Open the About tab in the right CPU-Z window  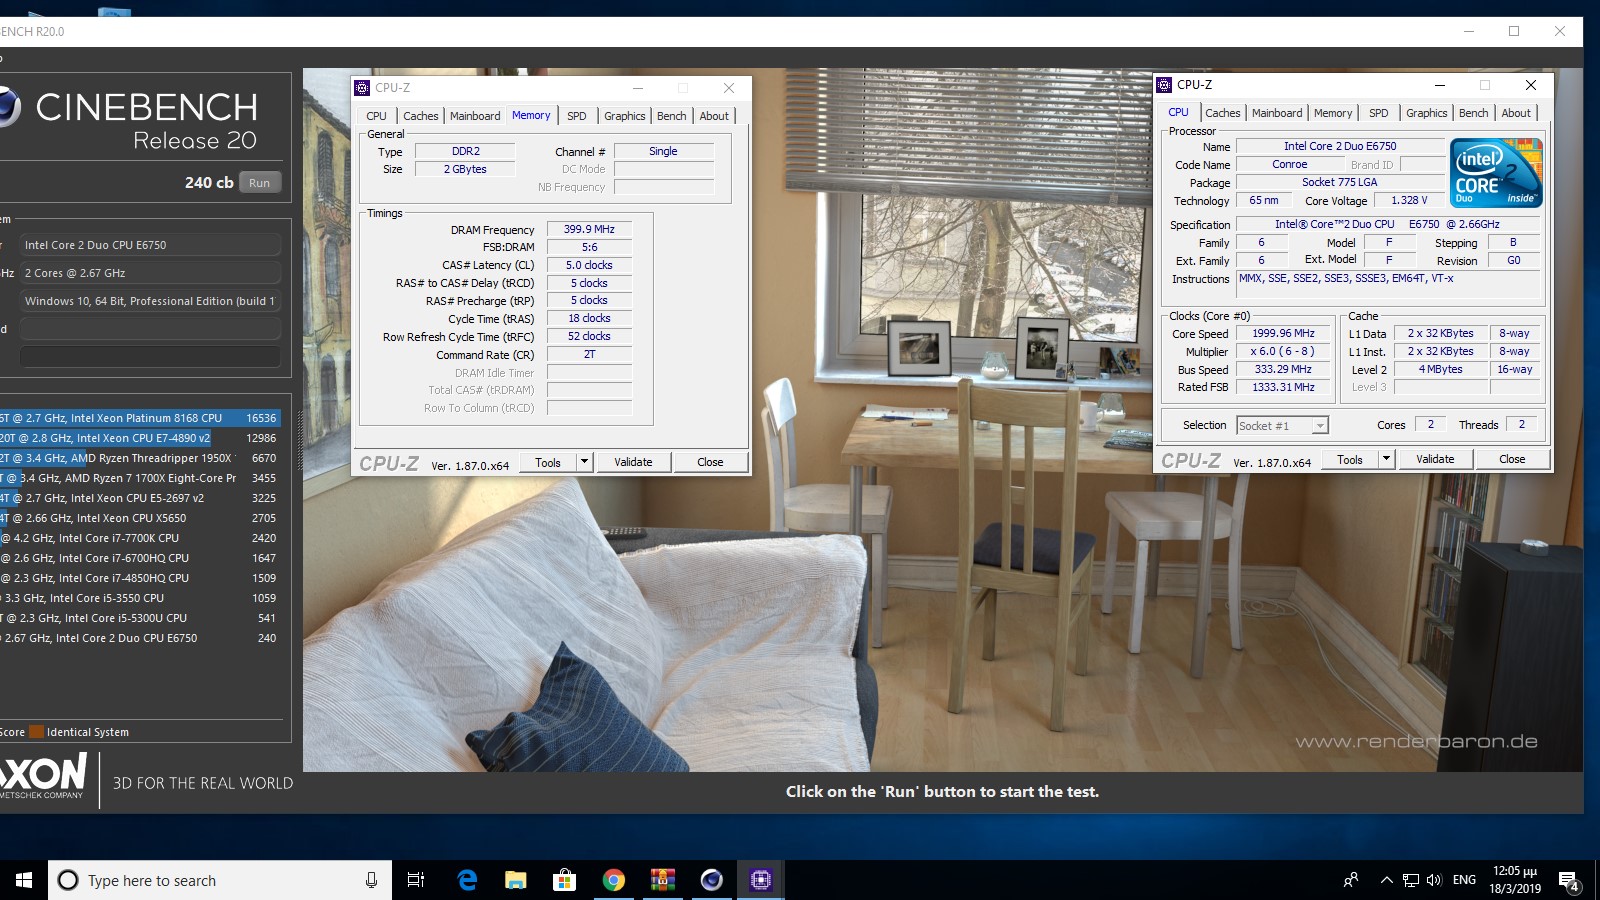pos(1516,113)
